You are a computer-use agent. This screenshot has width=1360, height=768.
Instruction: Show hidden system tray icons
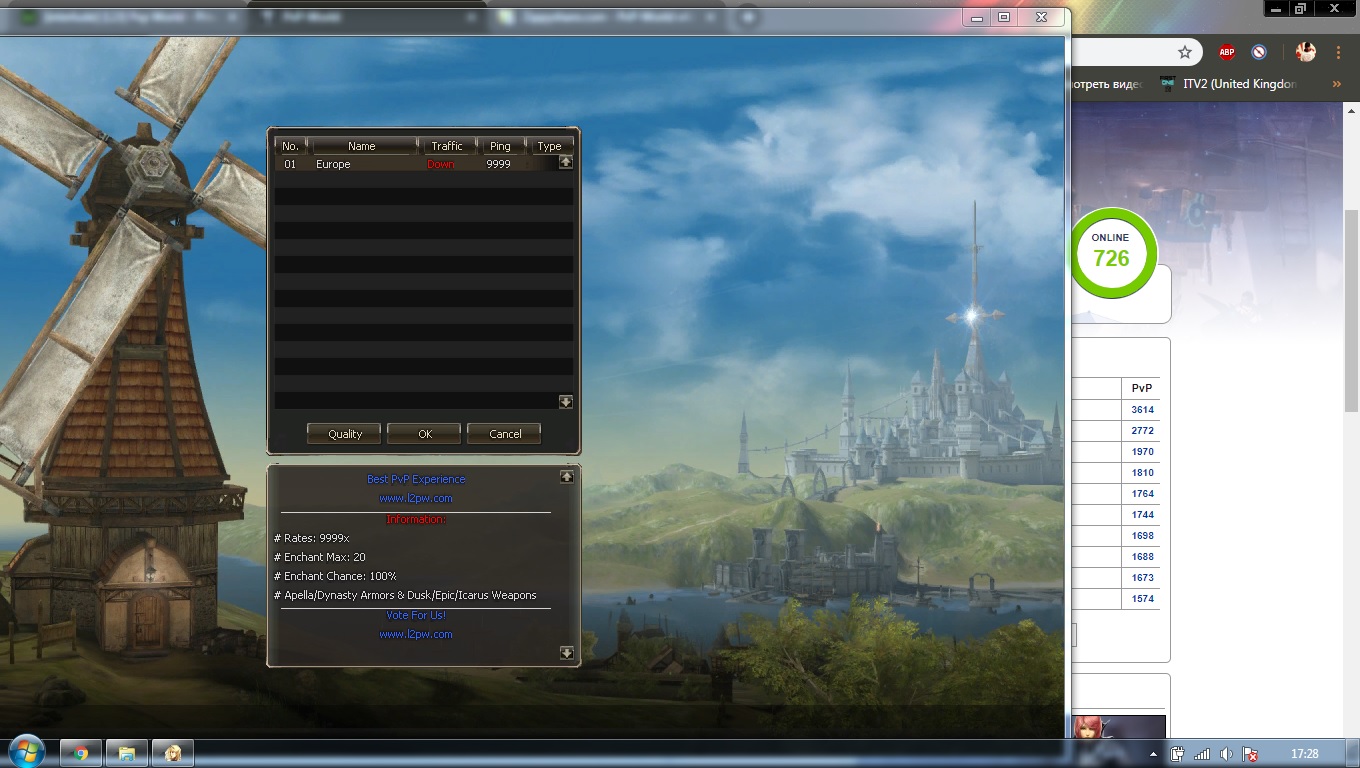pos(1154,754)
